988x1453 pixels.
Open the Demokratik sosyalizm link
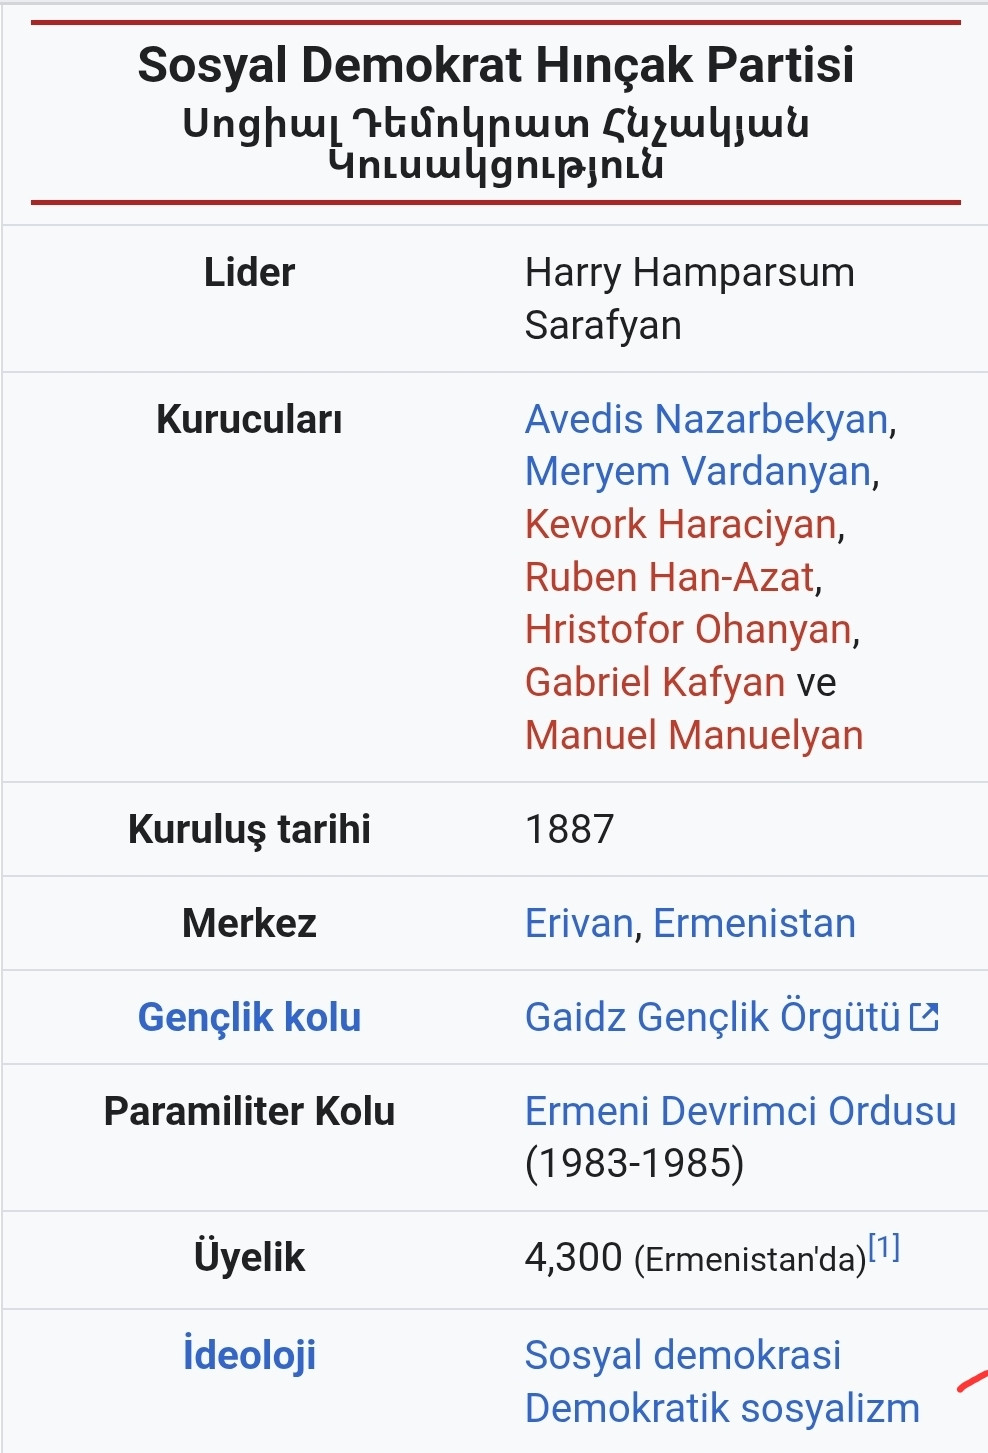pyautogui.click(x=722, y=1408)
